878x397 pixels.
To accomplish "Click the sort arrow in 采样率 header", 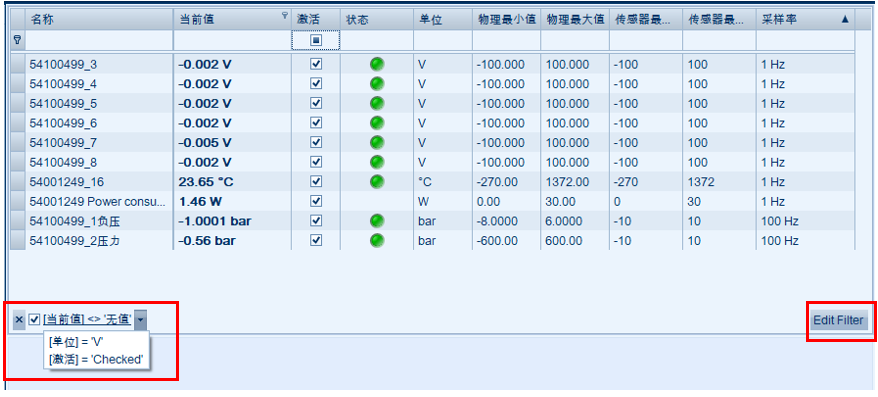I will (845, 19).
